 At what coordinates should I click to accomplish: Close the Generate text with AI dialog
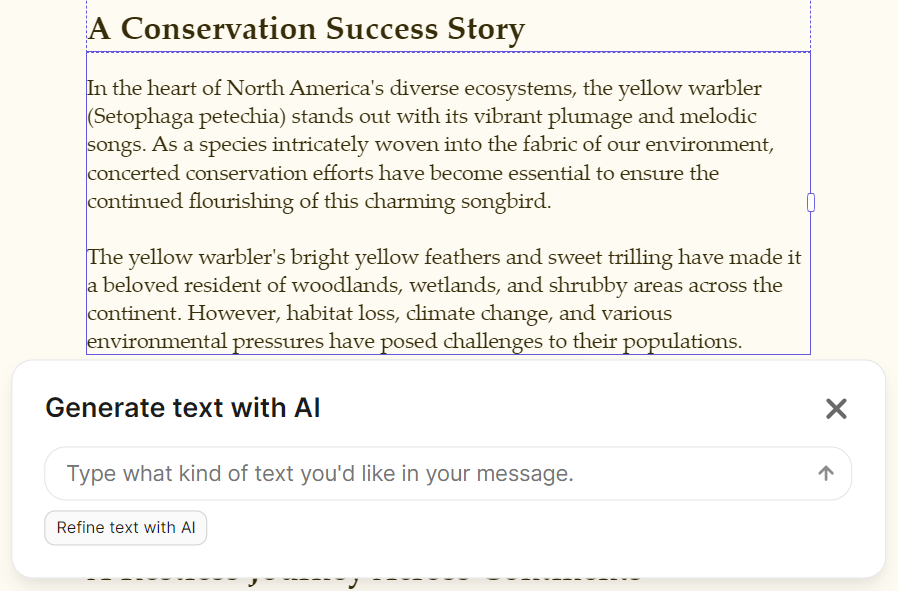point(836,408)
